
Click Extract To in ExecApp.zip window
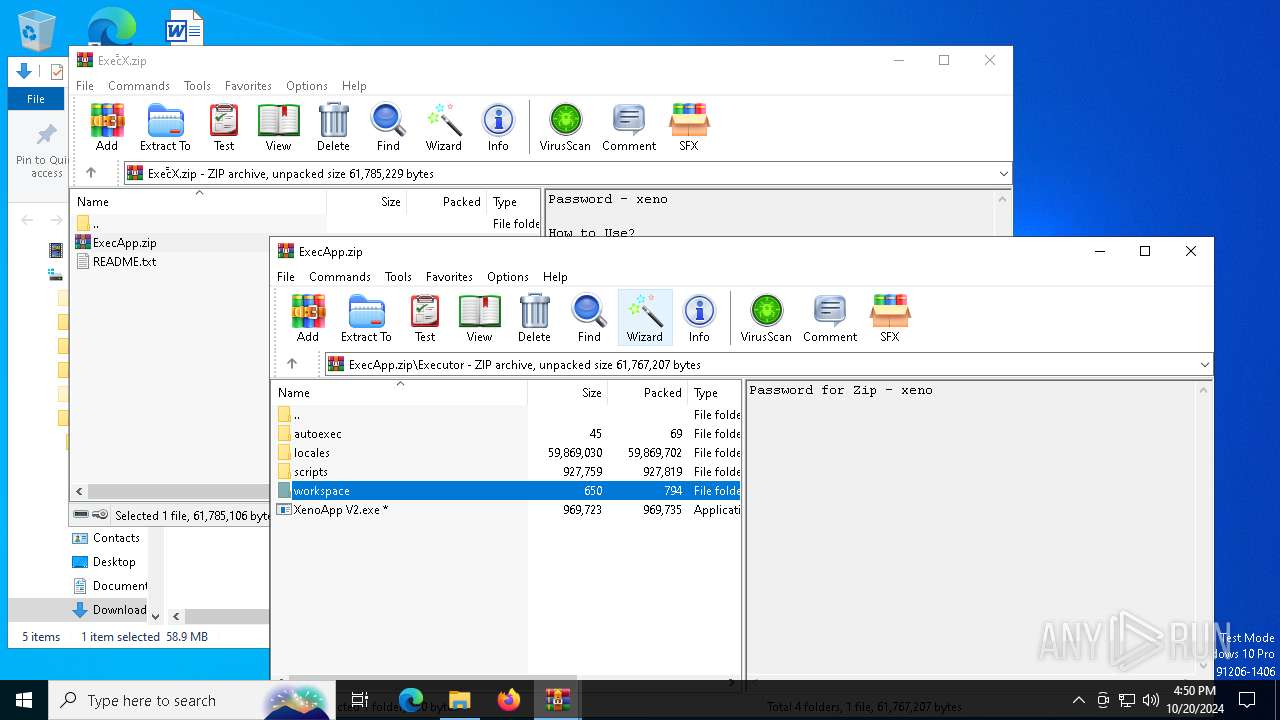tap(366, 319)
